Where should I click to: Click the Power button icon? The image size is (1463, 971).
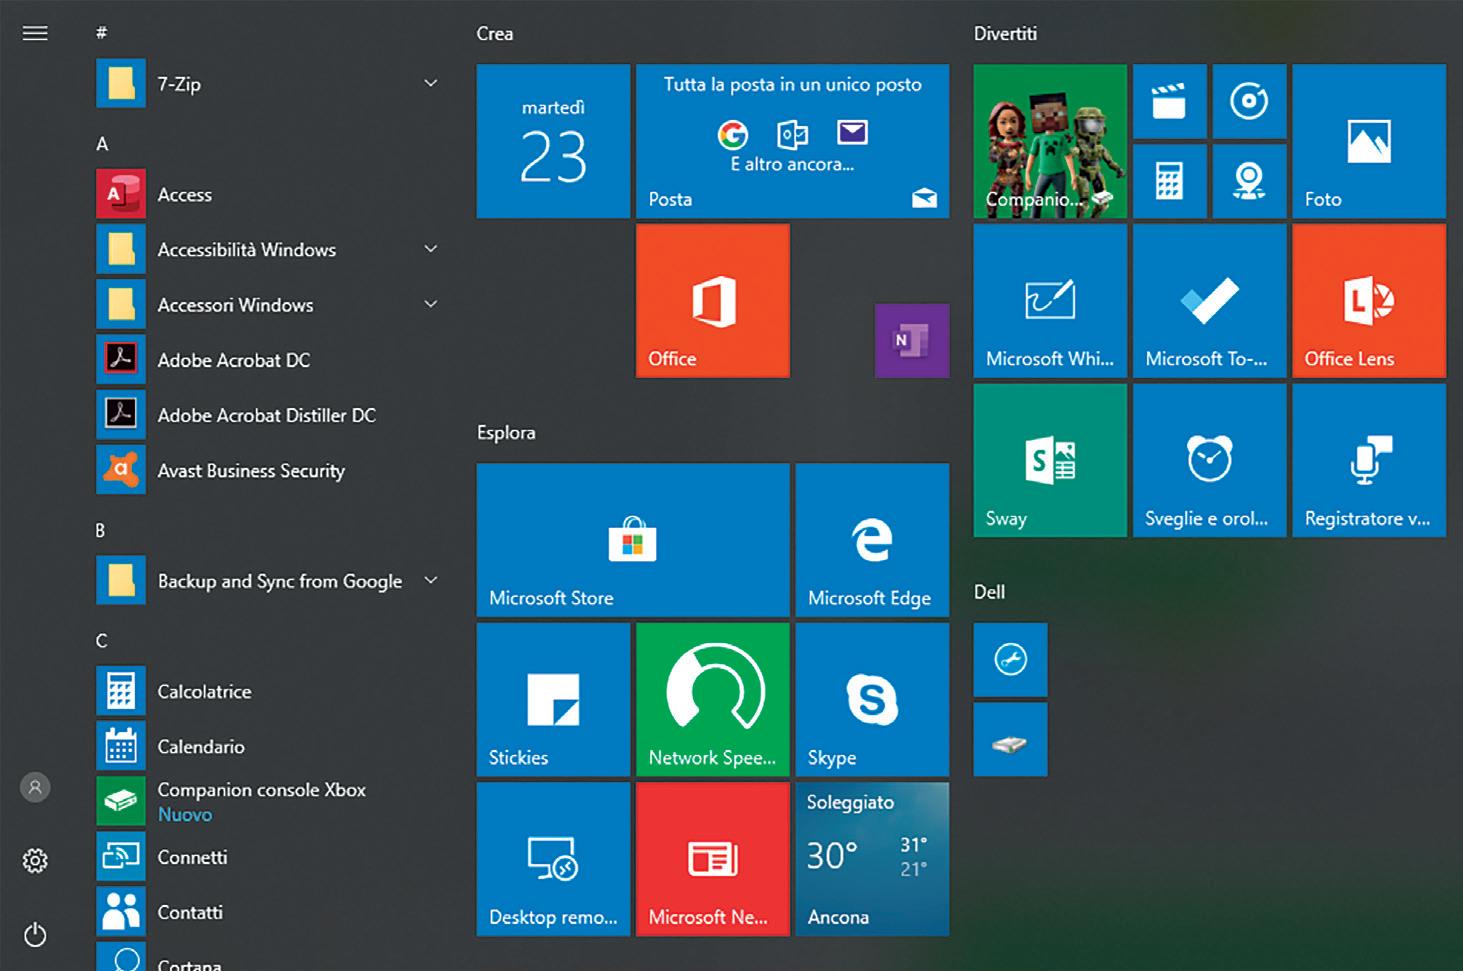tap(35, 935)
